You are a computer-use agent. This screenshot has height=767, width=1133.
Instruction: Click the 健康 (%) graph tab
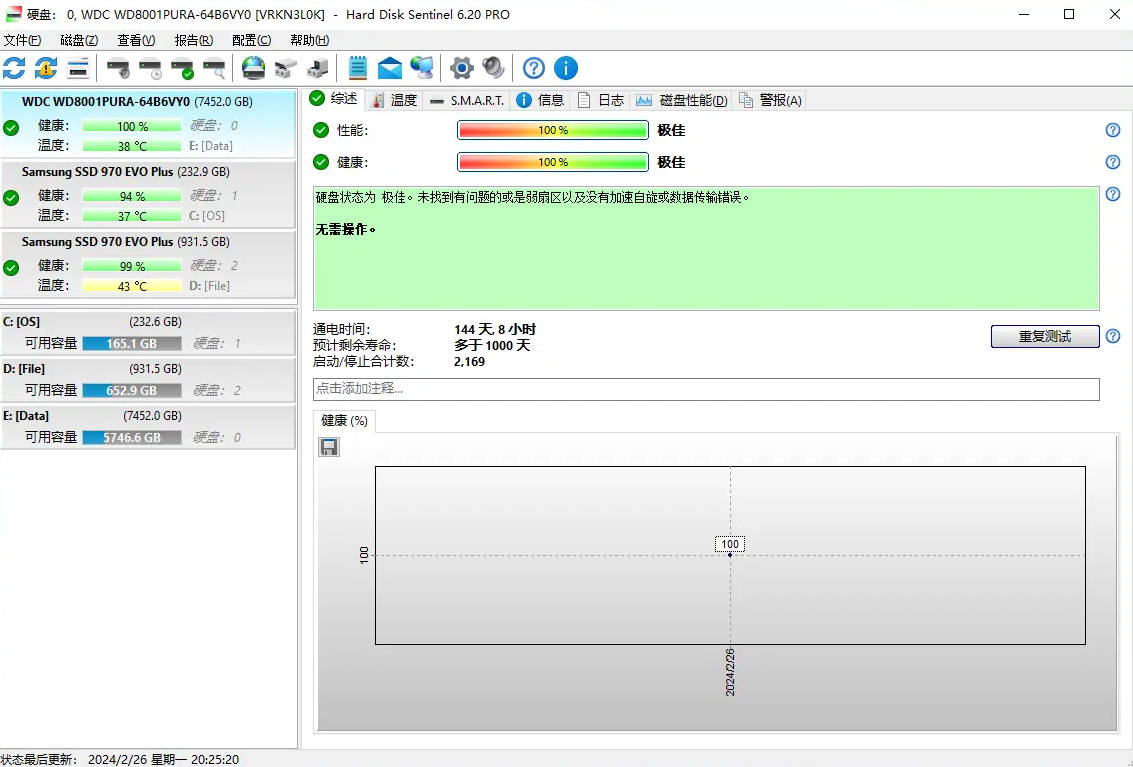click(345, 421)
